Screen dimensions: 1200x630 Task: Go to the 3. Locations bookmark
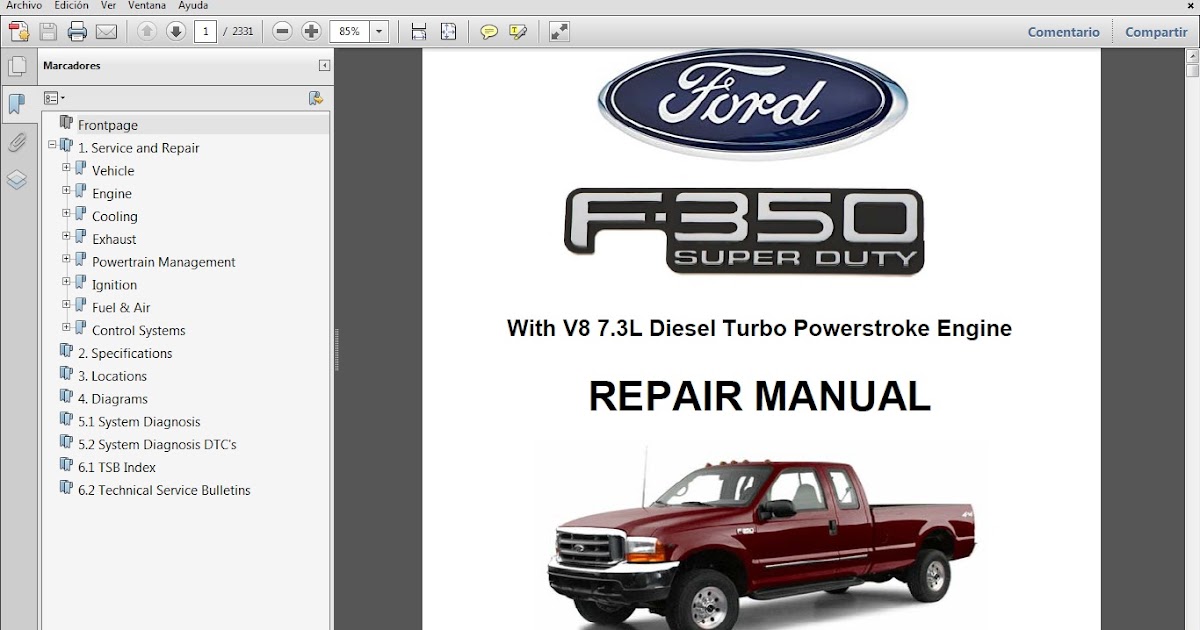point(112,376)
